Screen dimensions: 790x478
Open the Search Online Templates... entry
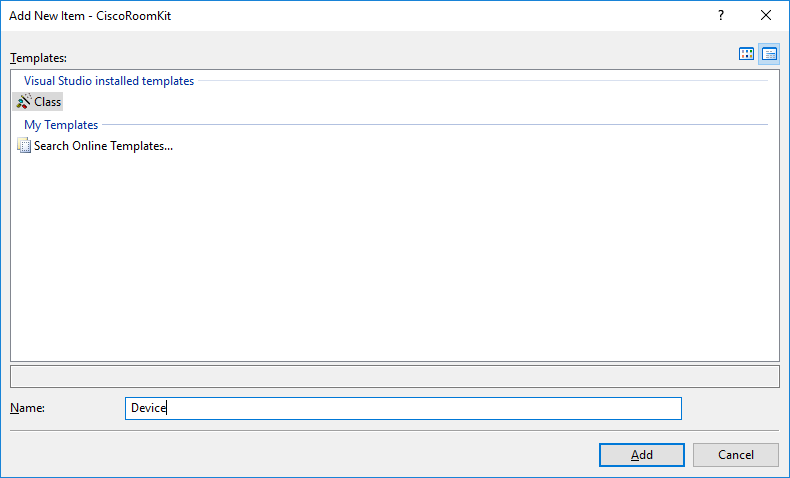[103, 146]
